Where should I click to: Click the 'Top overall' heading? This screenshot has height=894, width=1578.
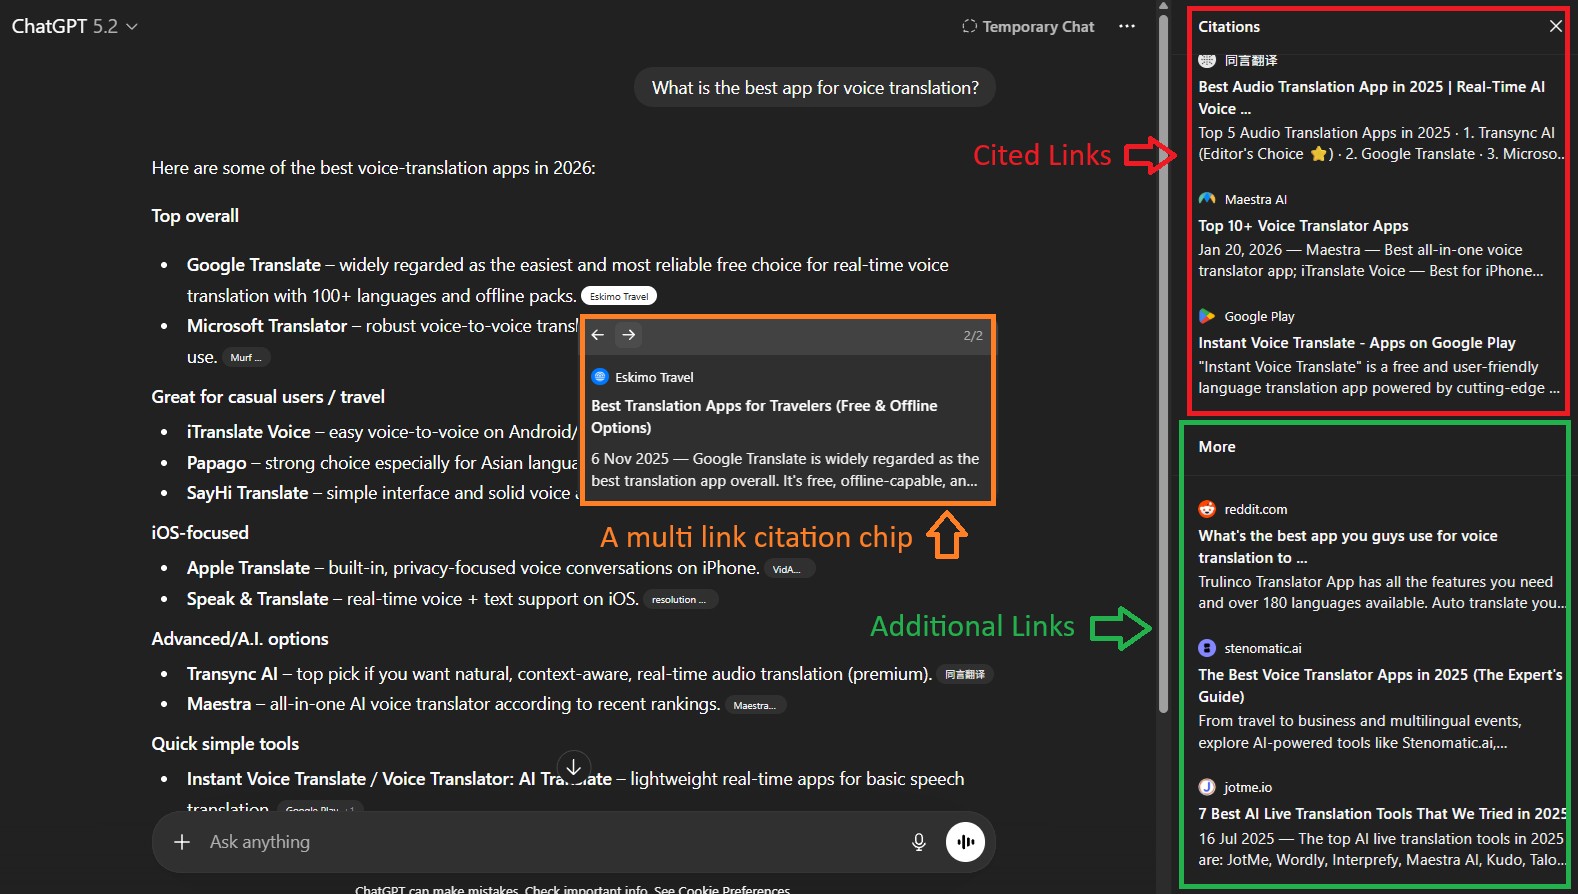pos(195,216)
